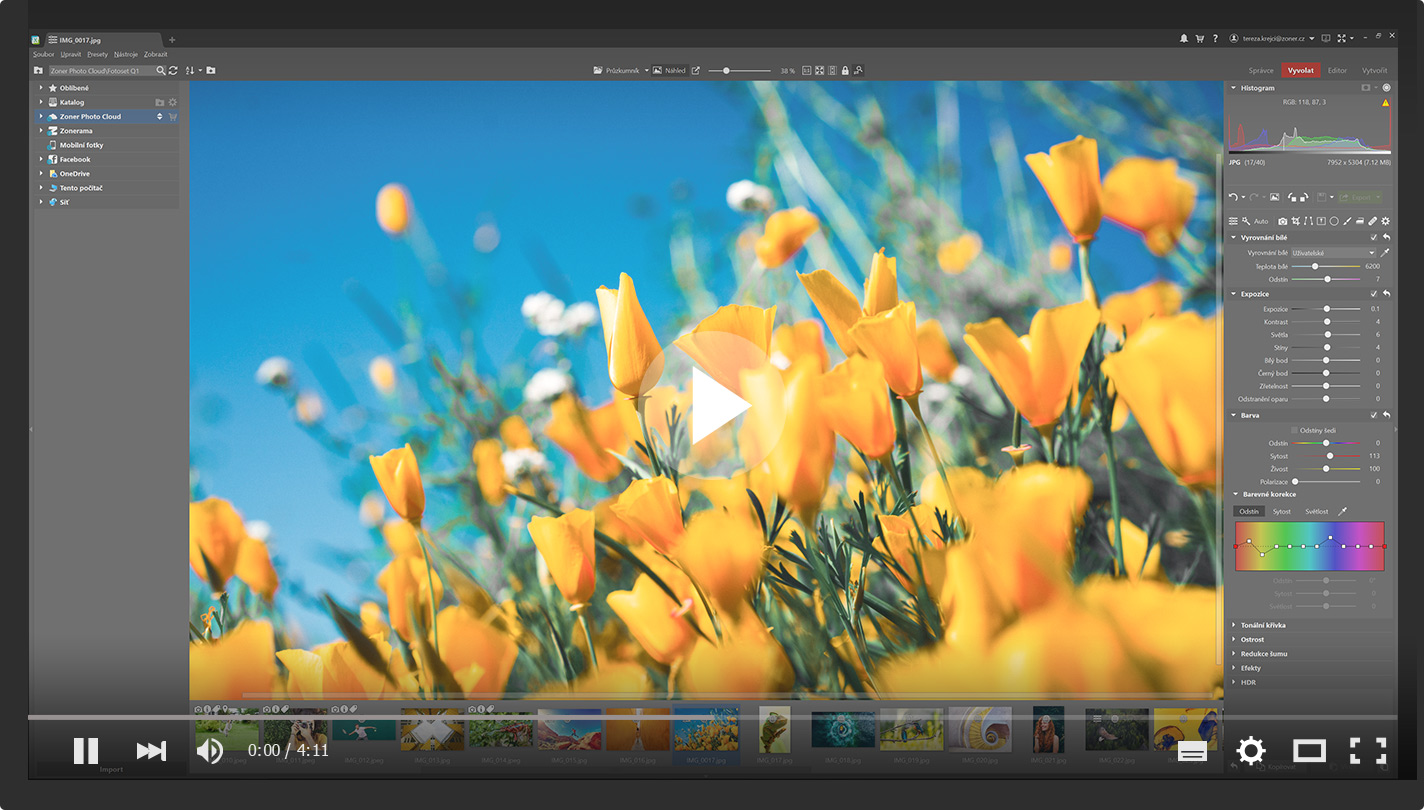
Task: Select the Vyvolat module tab
Action: pos(1301,70)
